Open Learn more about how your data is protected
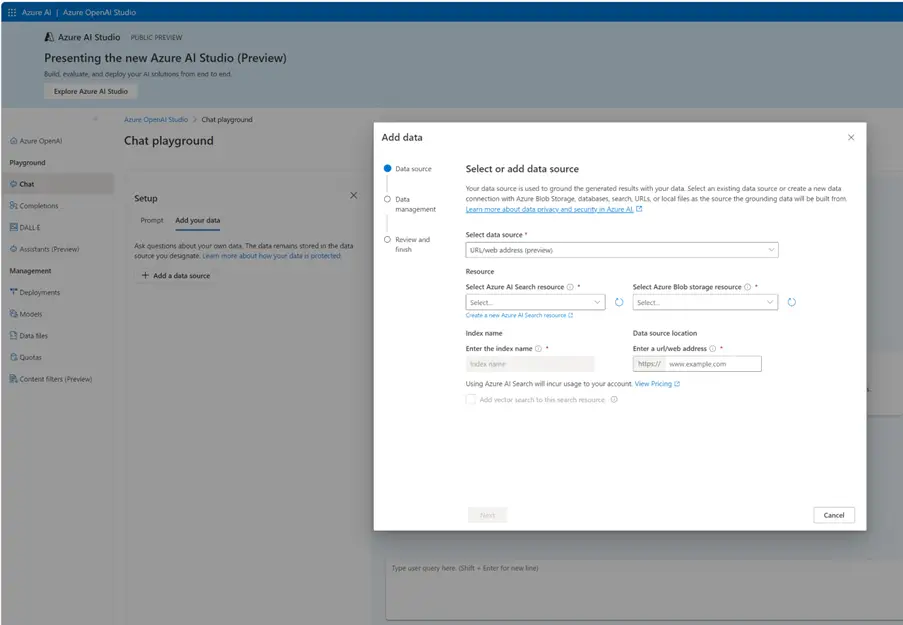Image resolution: width=903 pixels, height=625 pixels. (x=272, y=256)
